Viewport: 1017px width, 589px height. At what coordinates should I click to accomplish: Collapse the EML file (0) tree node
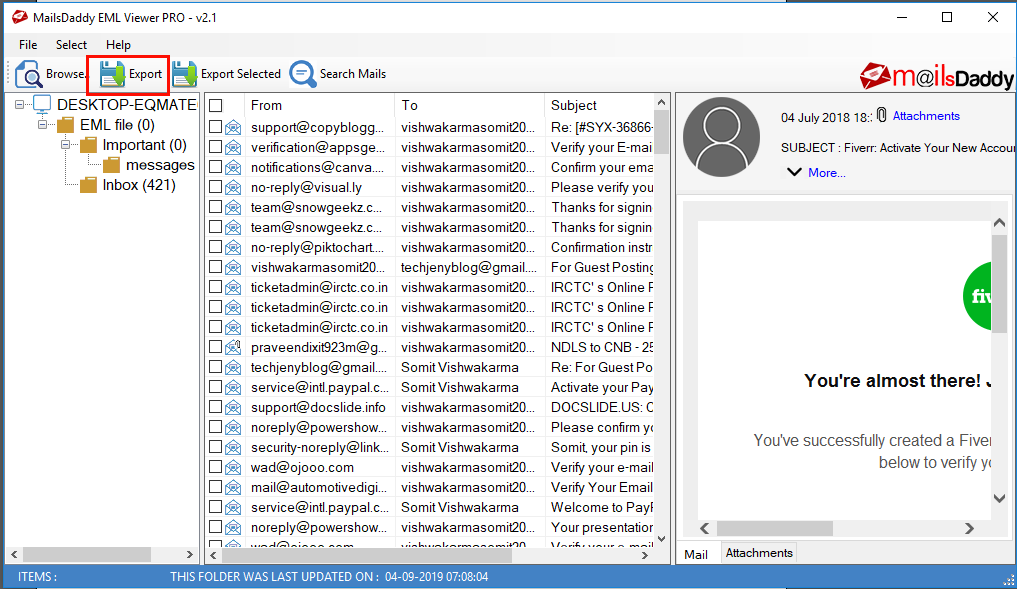tap(42, 125)
